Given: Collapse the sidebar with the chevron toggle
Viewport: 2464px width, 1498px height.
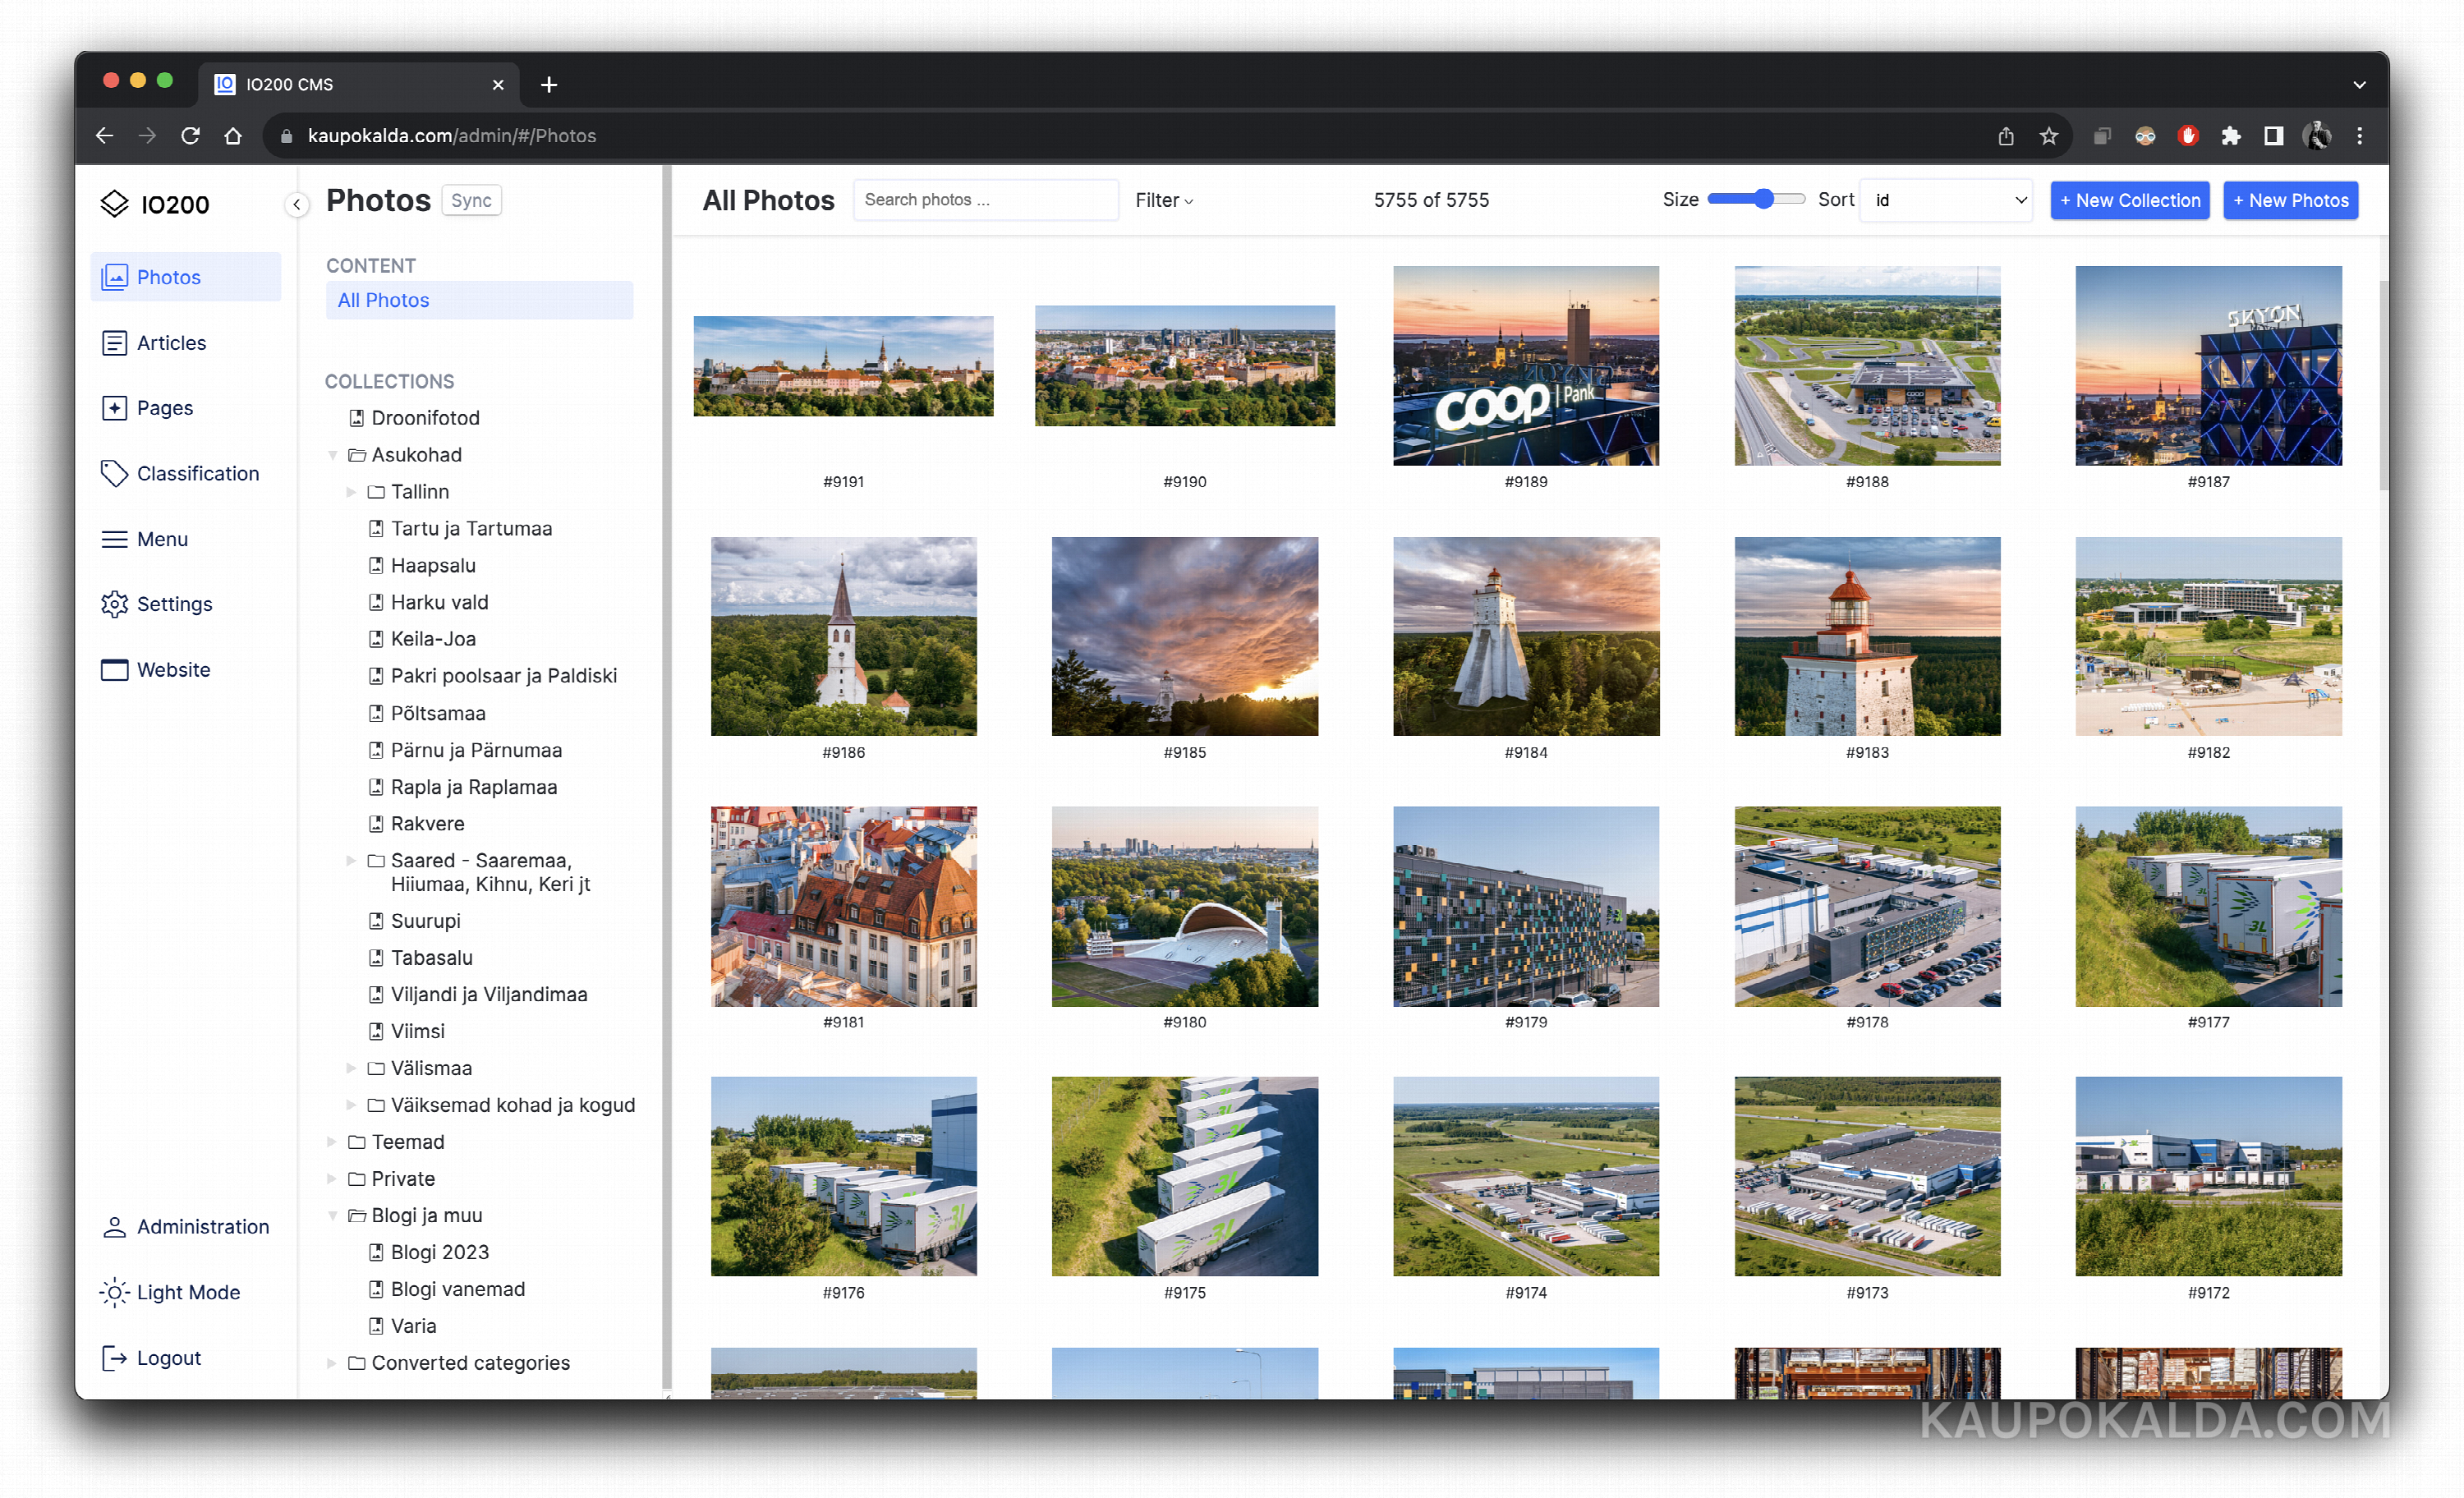Looking at the screenshot, I should click(x=297, y=204).
